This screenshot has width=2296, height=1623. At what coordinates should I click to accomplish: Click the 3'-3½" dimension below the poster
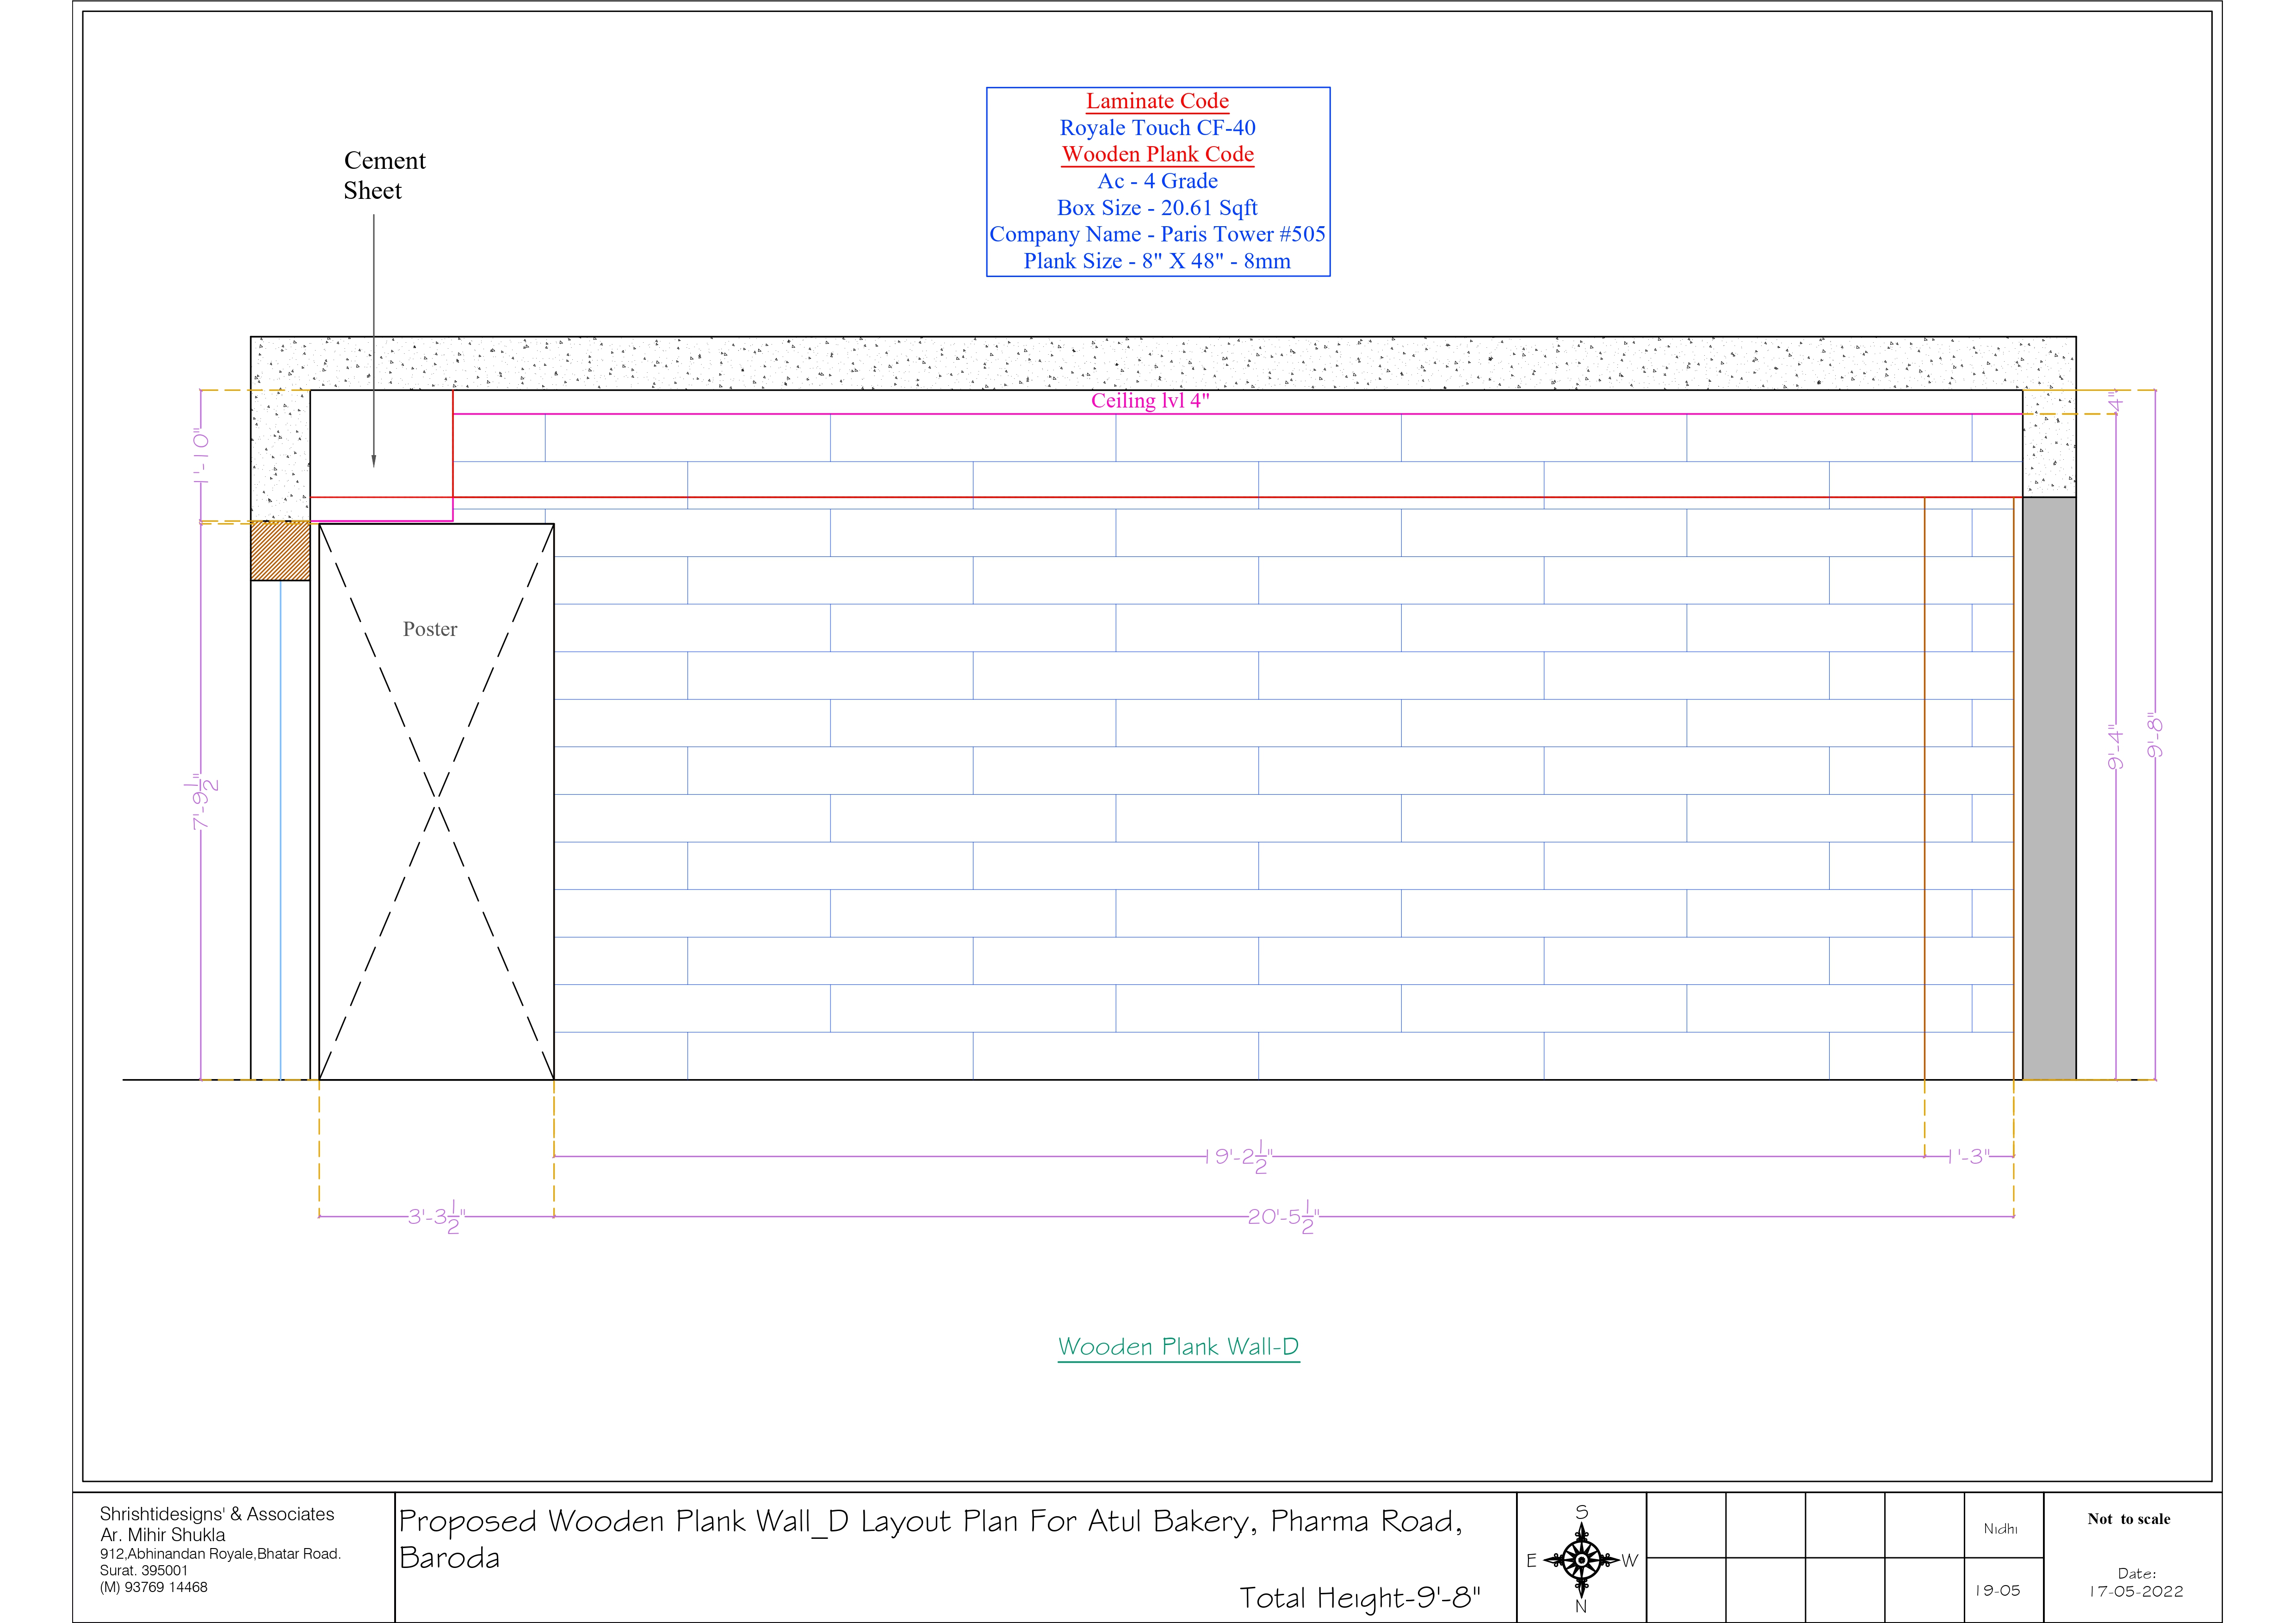click(437, 1218)
